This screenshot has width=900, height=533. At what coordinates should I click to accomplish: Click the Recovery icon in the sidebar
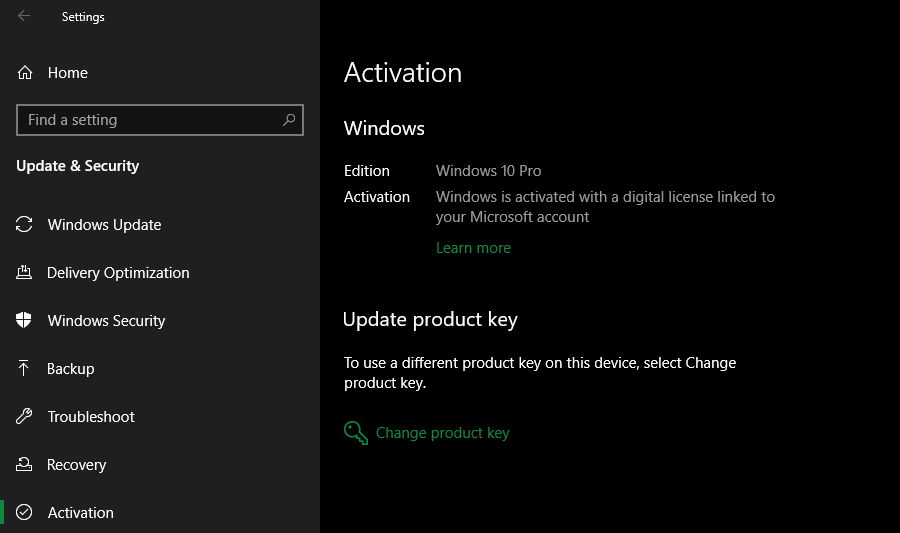click(x=24, y=465)
